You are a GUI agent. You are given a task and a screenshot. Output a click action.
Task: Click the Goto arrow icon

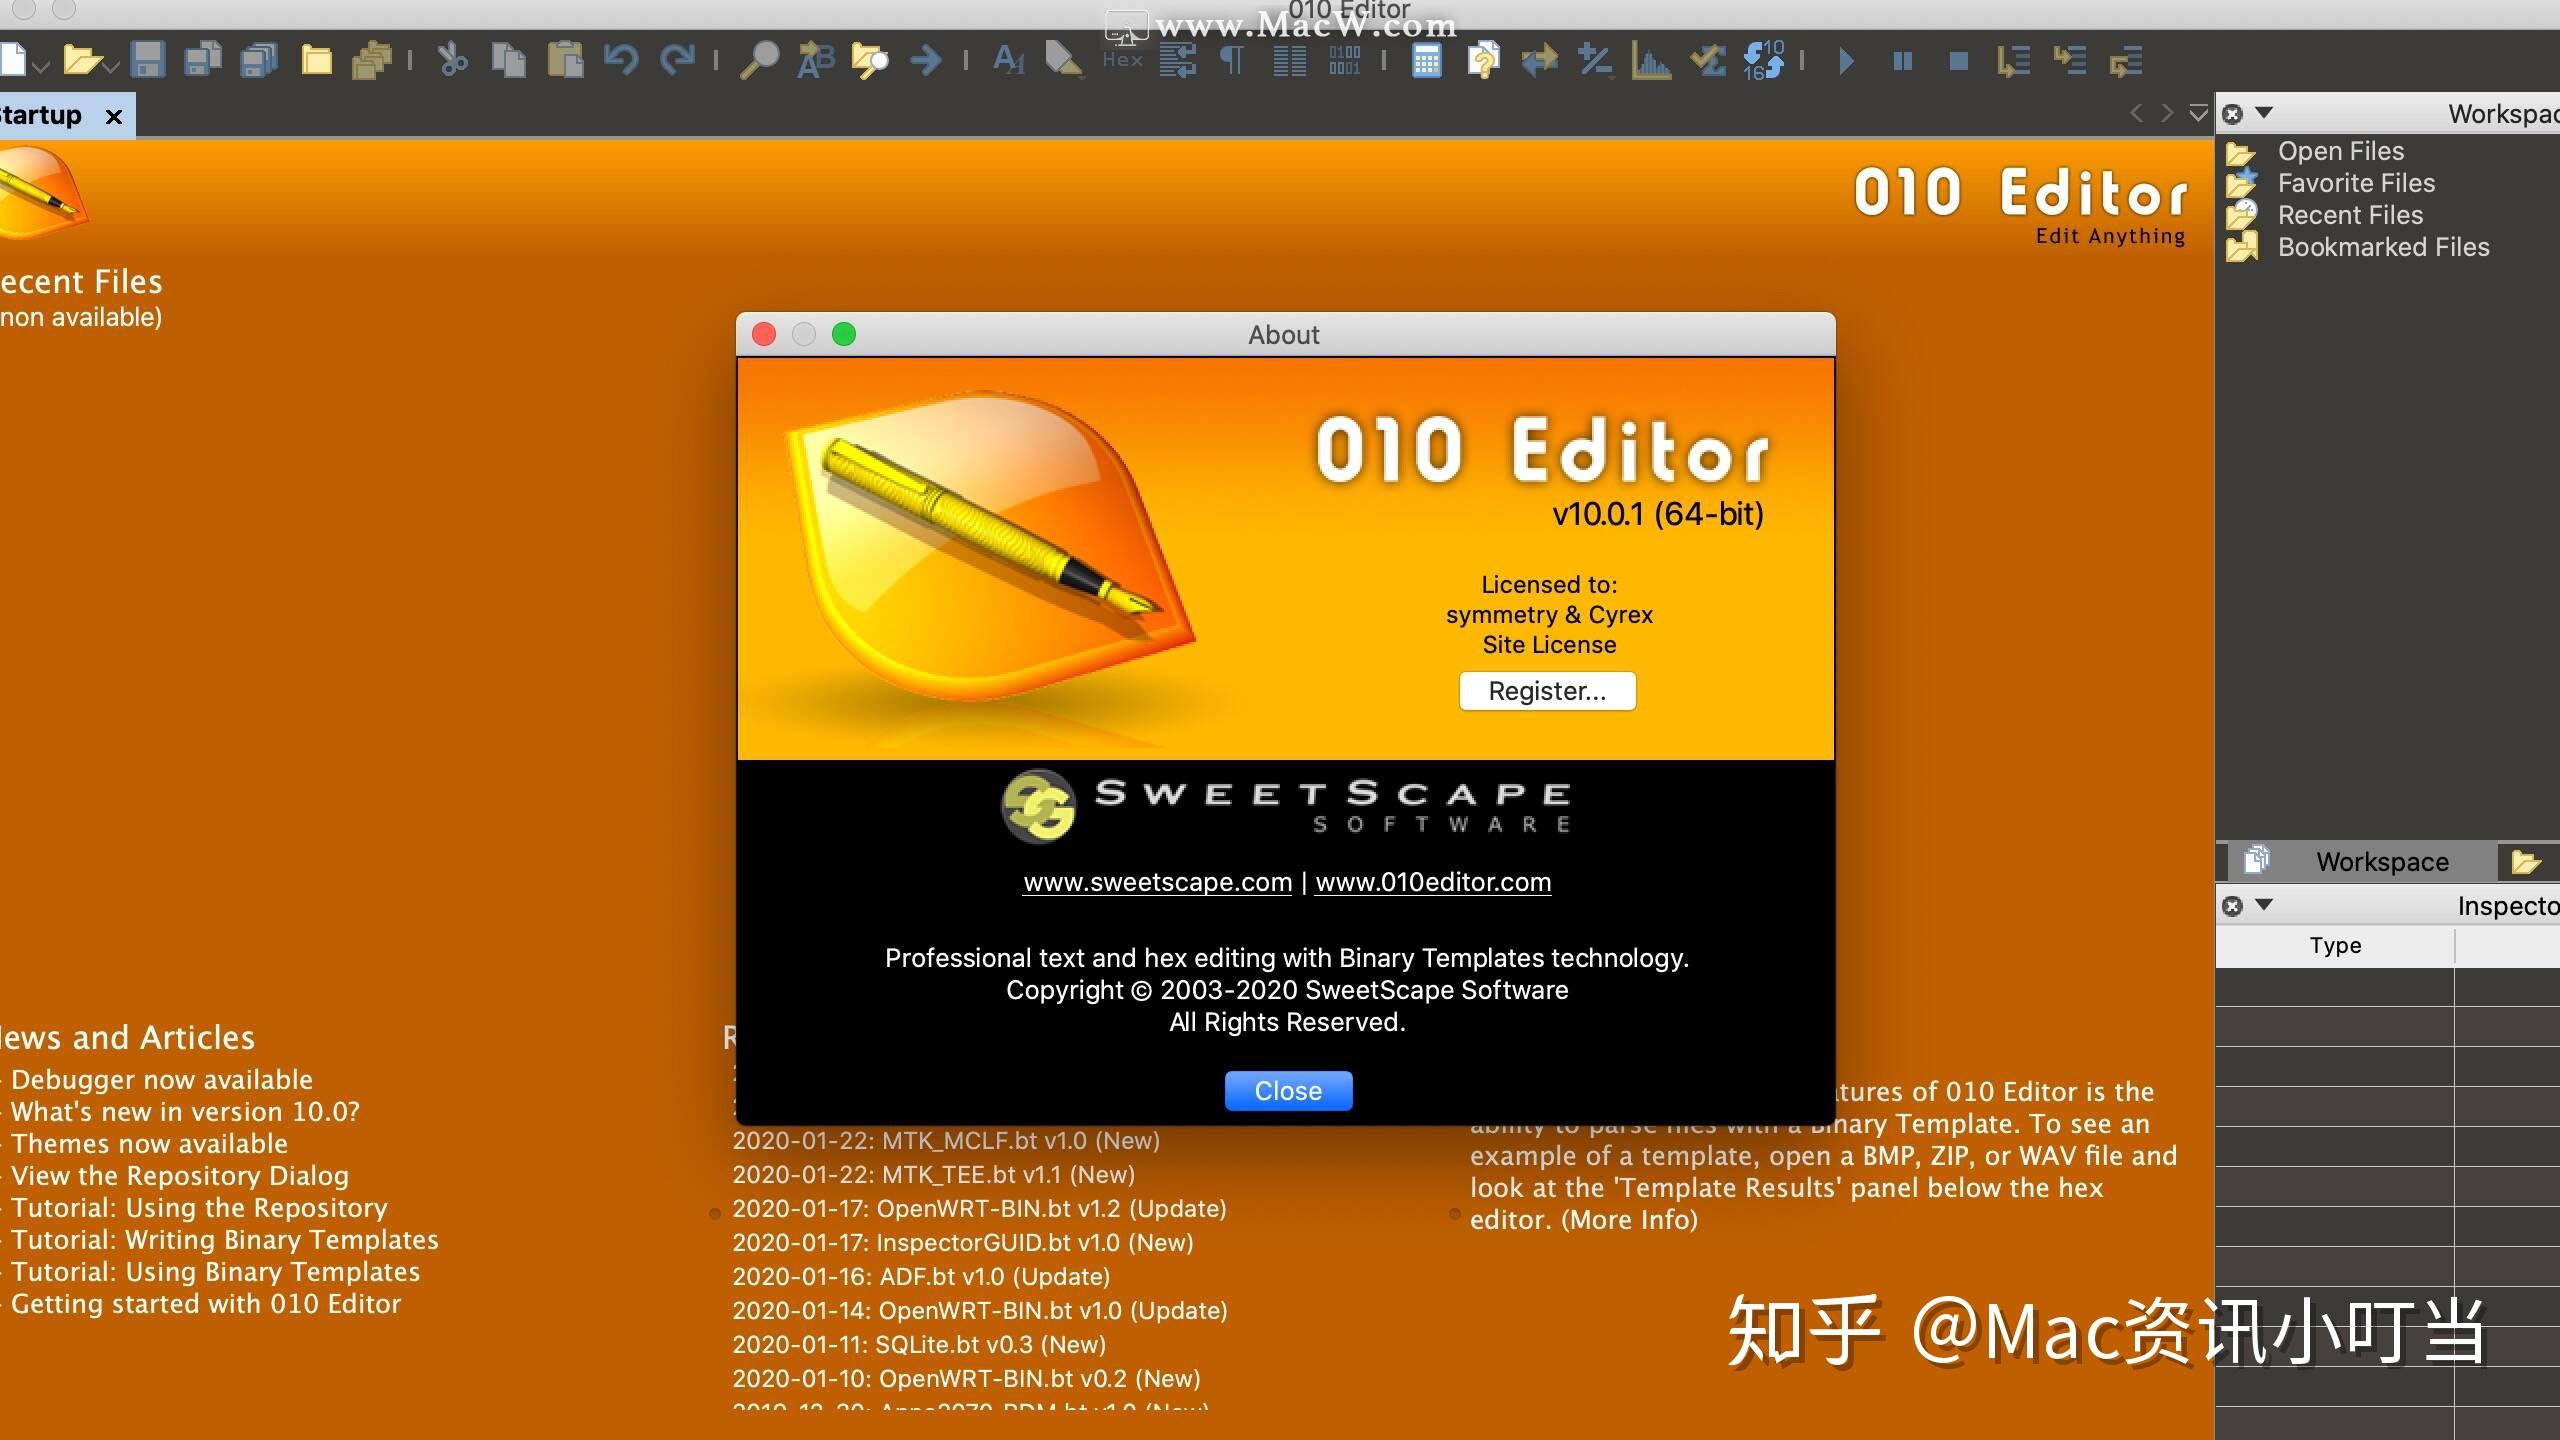[x=926, y=60]
